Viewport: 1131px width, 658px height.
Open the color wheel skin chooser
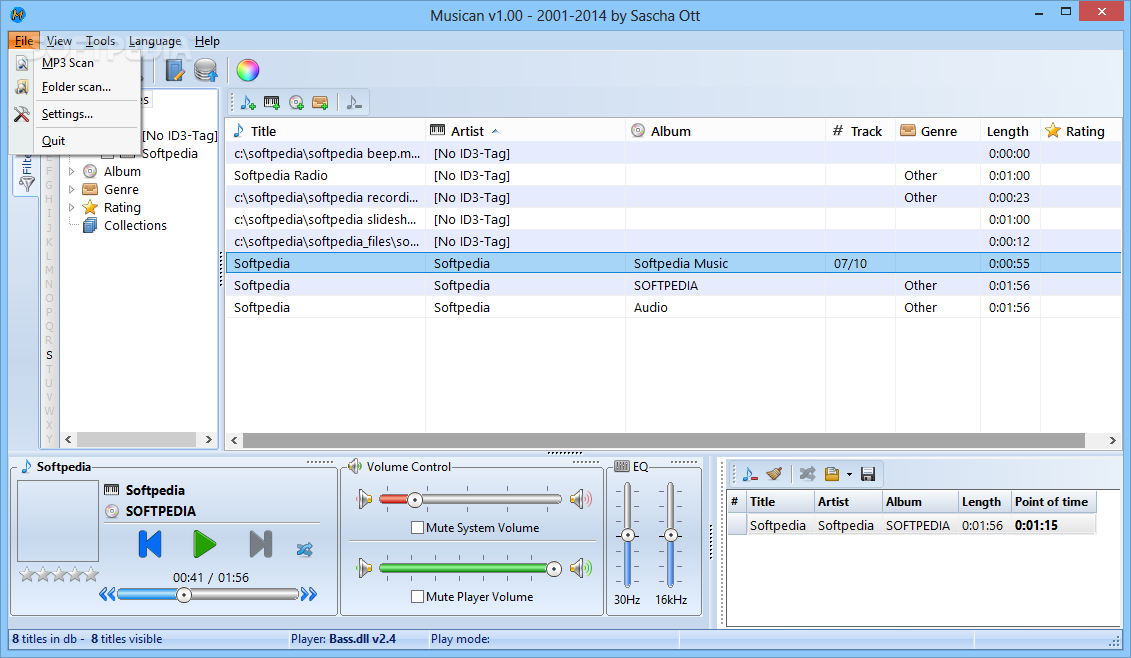[x=247, y=70]
